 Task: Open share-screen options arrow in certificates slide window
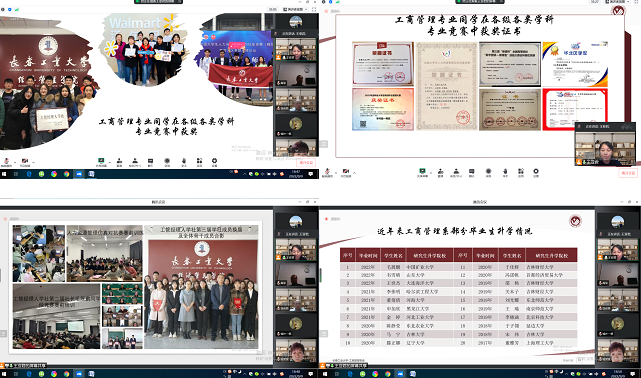click(x=431, y=172)
